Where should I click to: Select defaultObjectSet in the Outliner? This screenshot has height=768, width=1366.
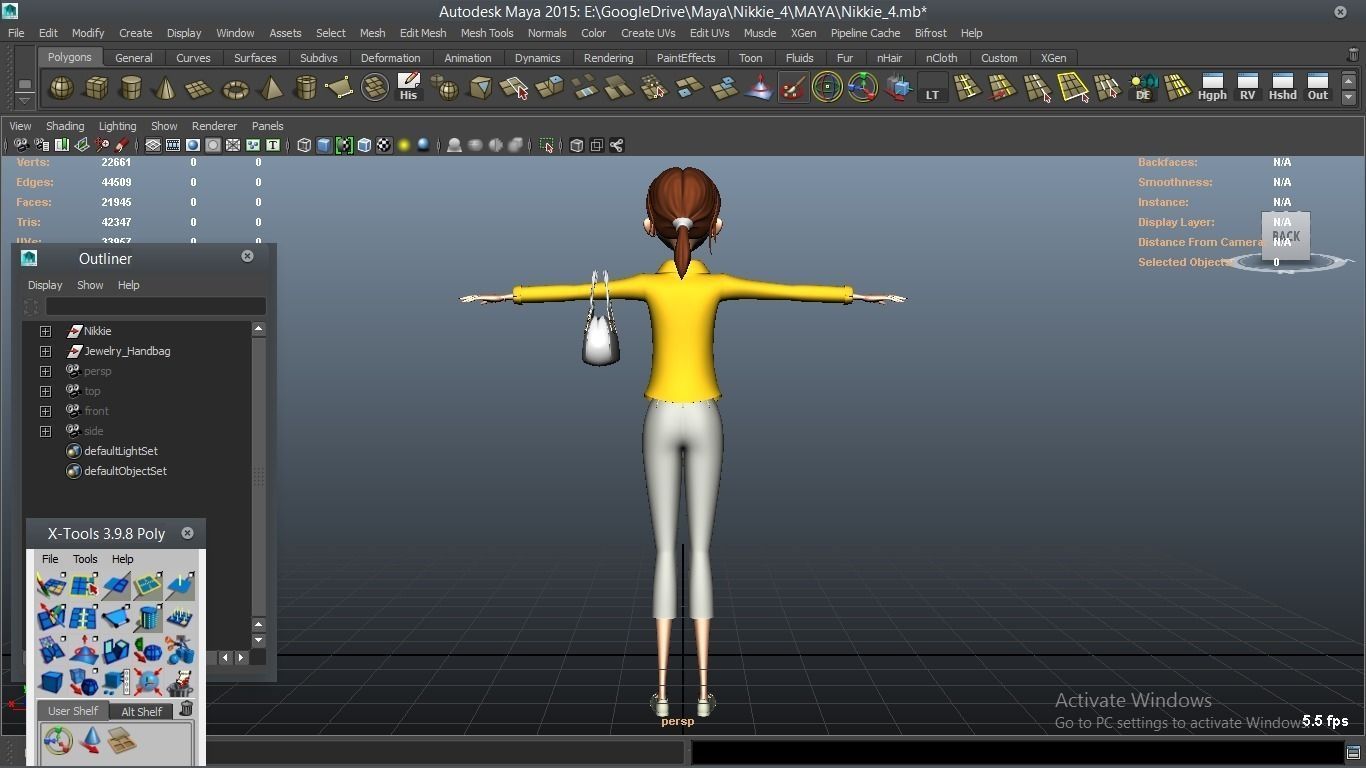(125, 471)
